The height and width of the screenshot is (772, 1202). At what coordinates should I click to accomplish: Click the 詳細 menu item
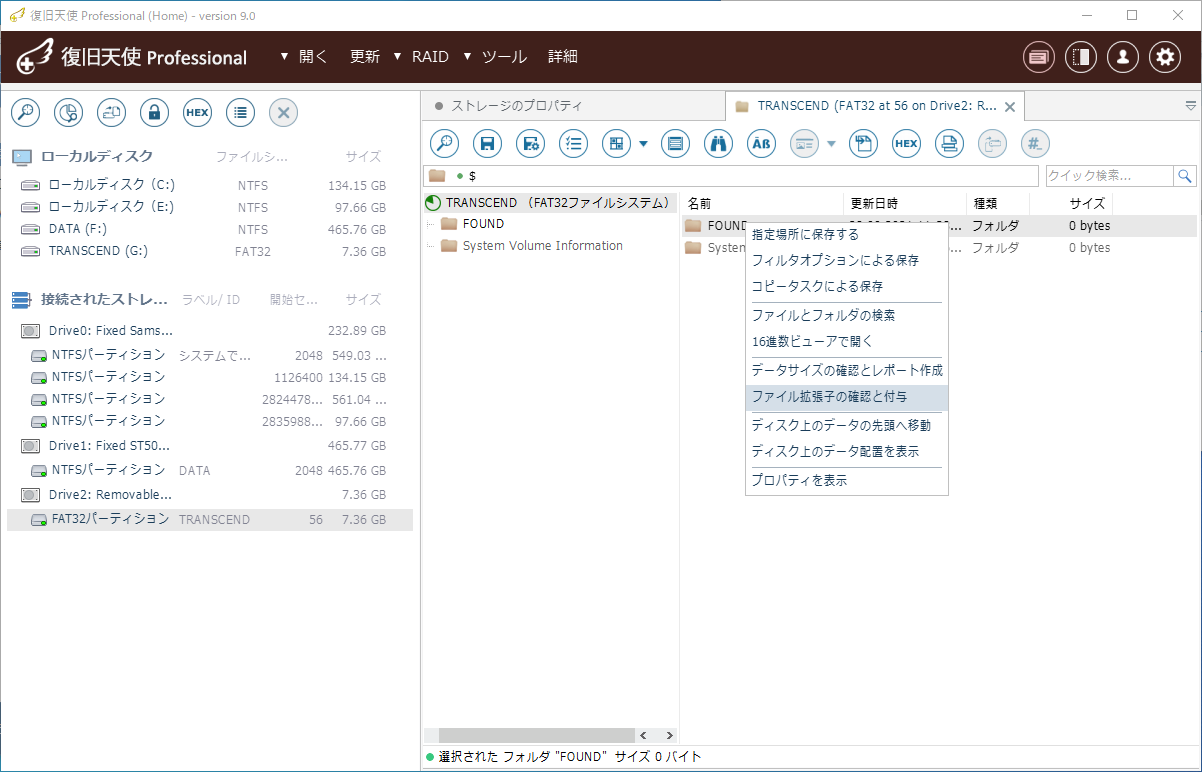tap(563, 57)
